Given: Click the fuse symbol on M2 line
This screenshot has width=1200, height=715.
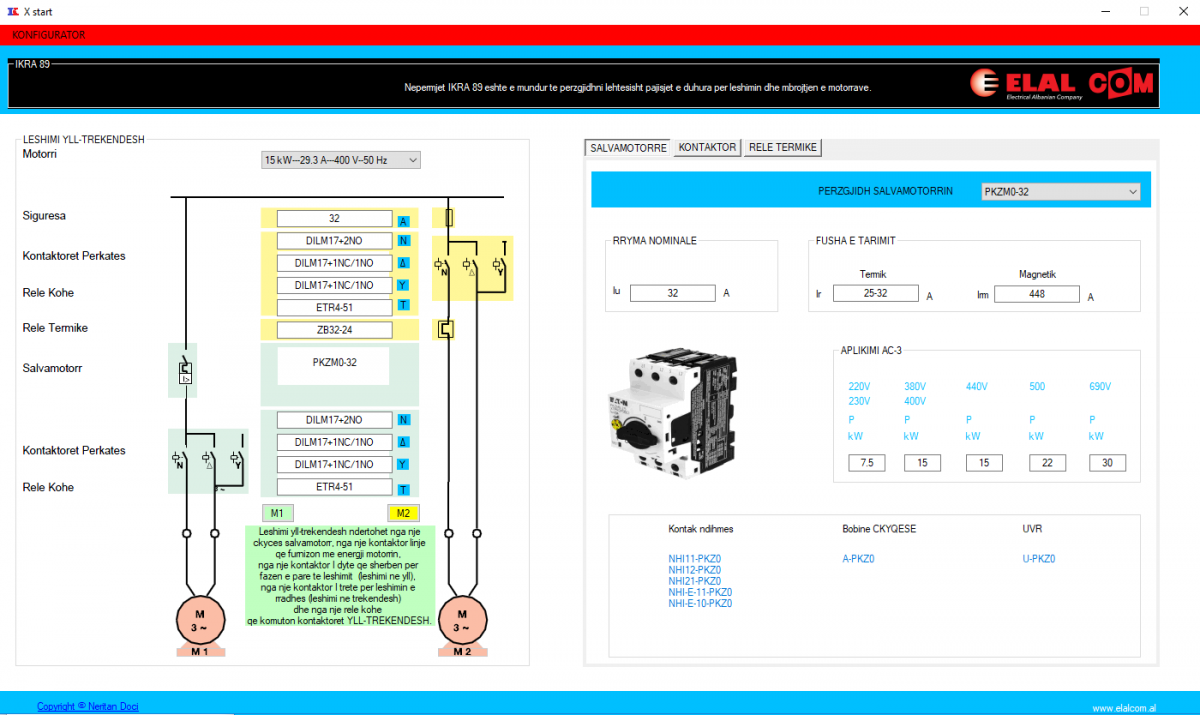Looking at the screenshot, I should point(449,218).
